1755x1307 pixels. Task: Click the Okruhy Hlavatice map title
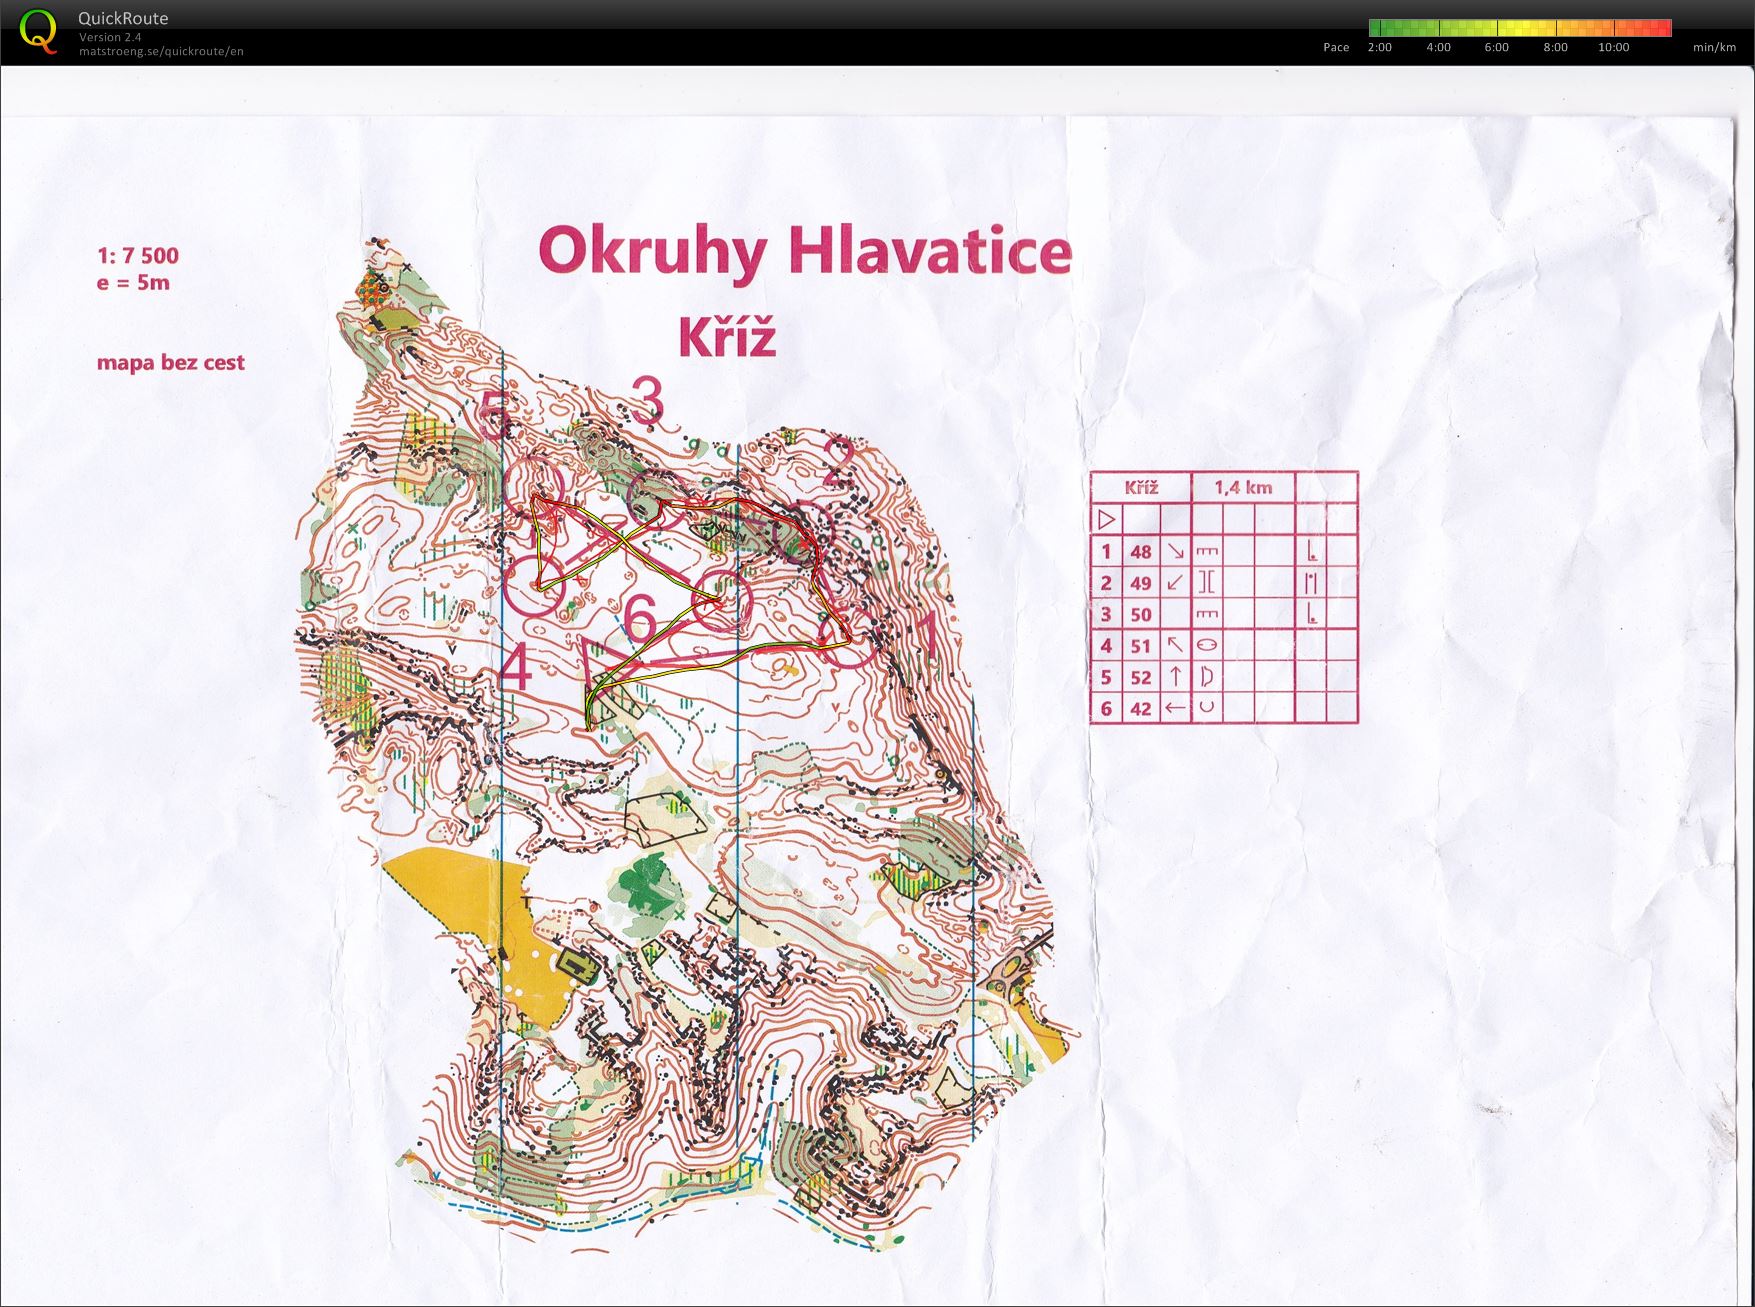pos(805,250)
